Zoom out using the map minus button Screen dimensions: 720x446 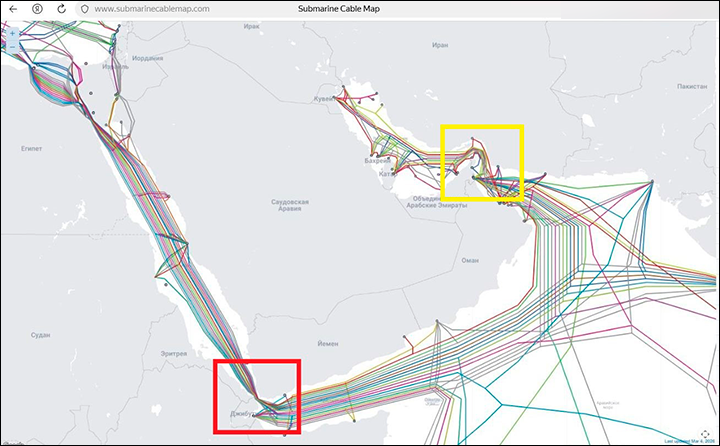13,46
